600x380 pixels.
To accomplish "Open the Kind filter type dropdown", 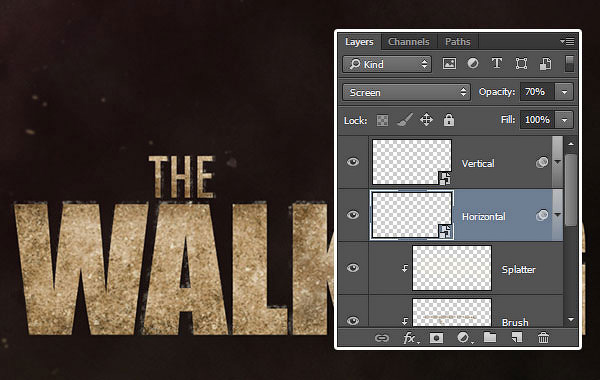I will [x=387, y=64].
